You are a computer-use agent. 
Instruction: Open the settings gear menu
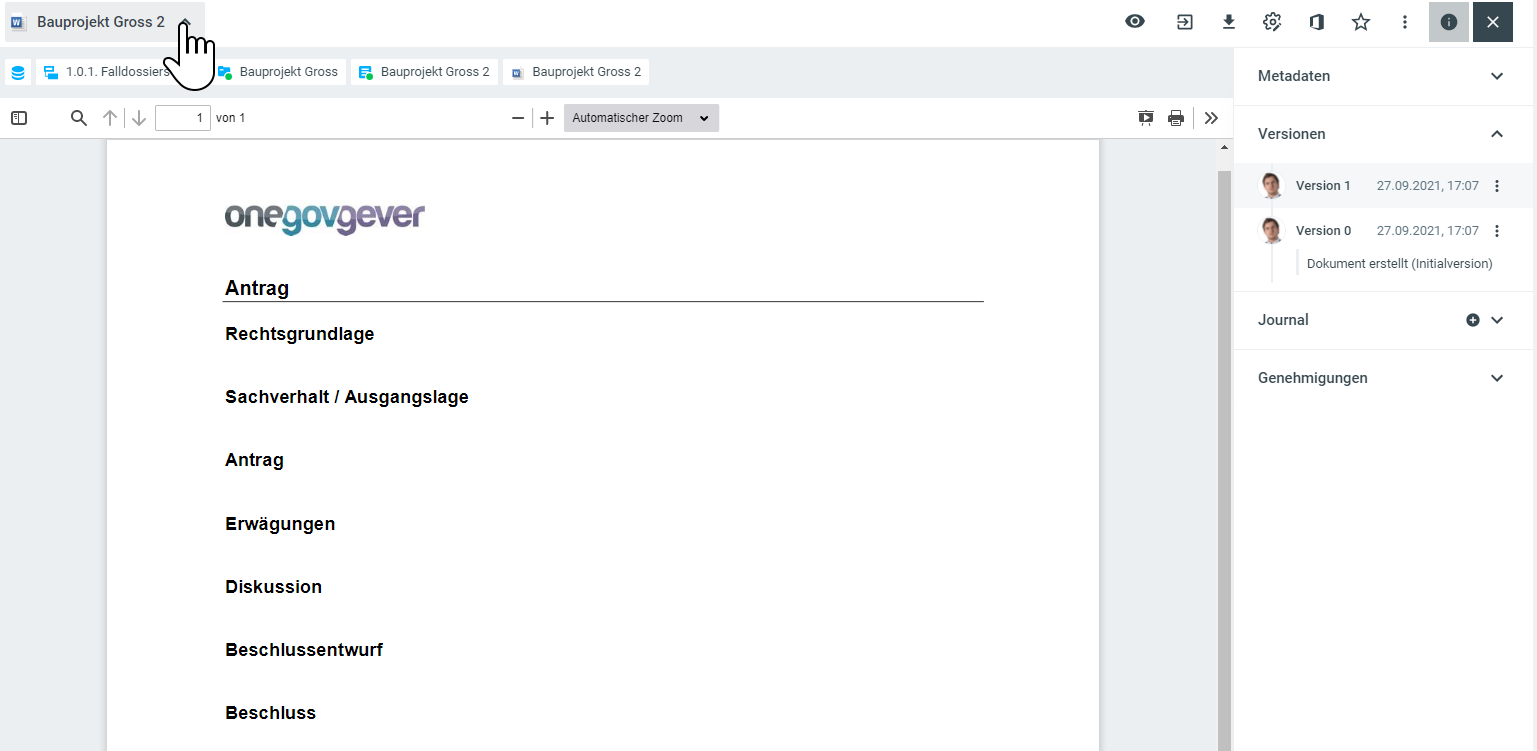(x=1272, y=22)
